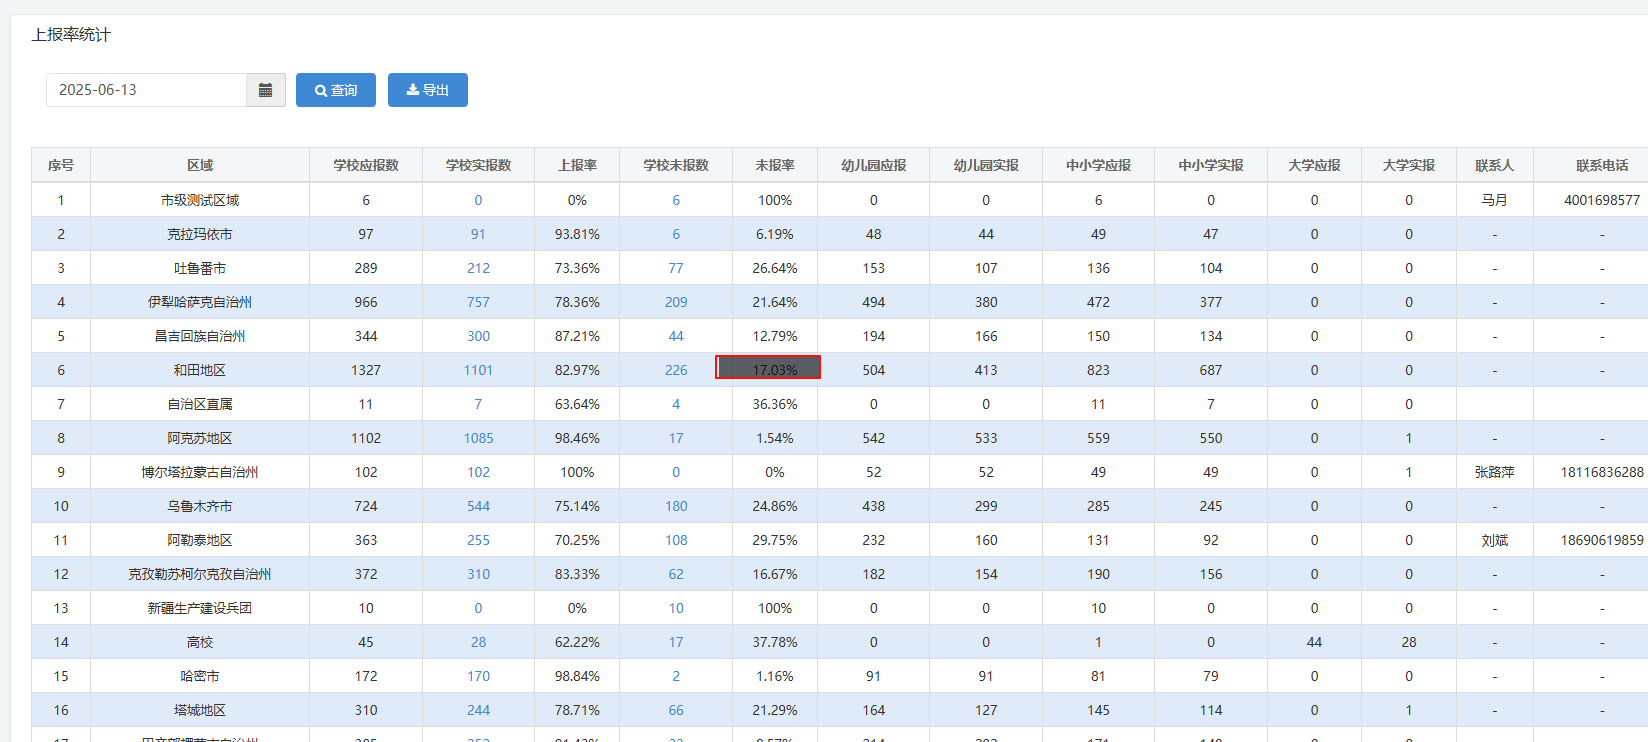This screenshot has height=742, width=1648.
Task: Open 克拉玛依市 reported schools link 91
Action: pos(478,234)
